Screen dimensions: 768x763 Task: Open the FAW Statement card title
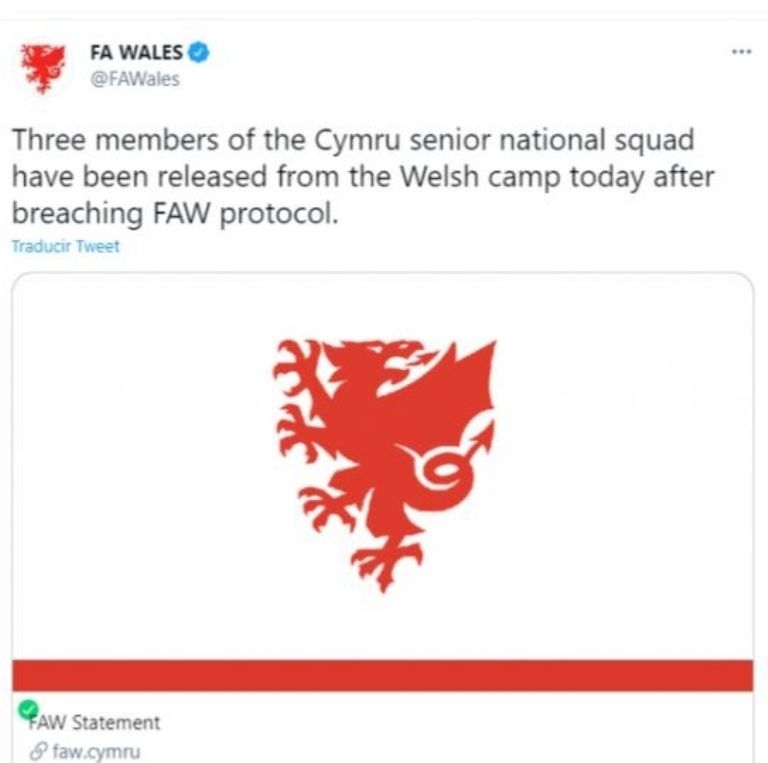pyautogui.click(x=96, y=723)
